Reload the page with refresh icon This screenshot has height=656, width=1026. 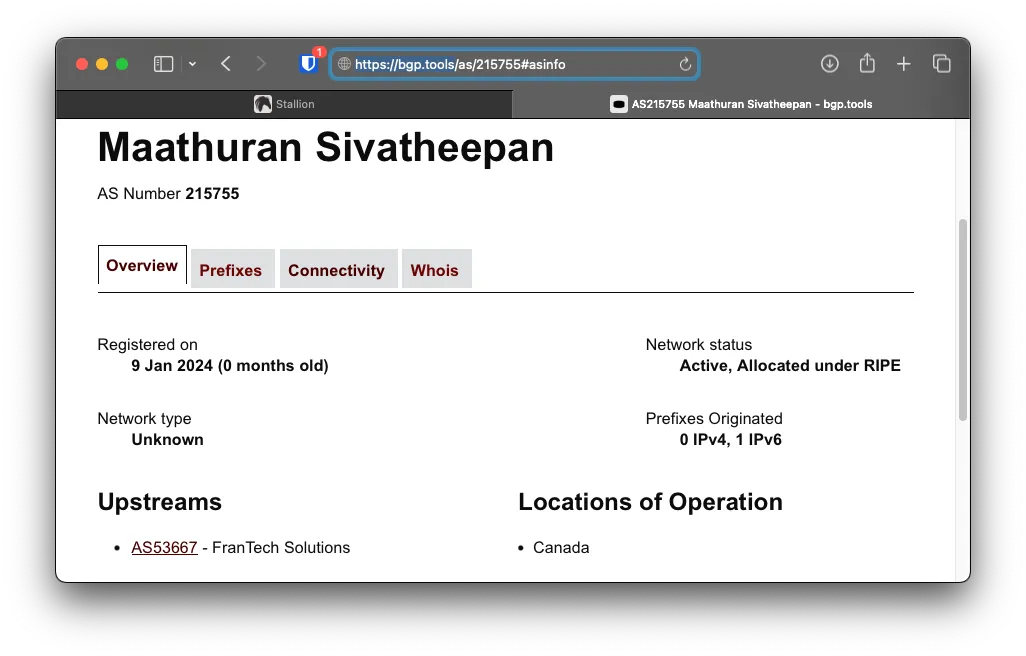pyautogui.click(x=685, y=64)
